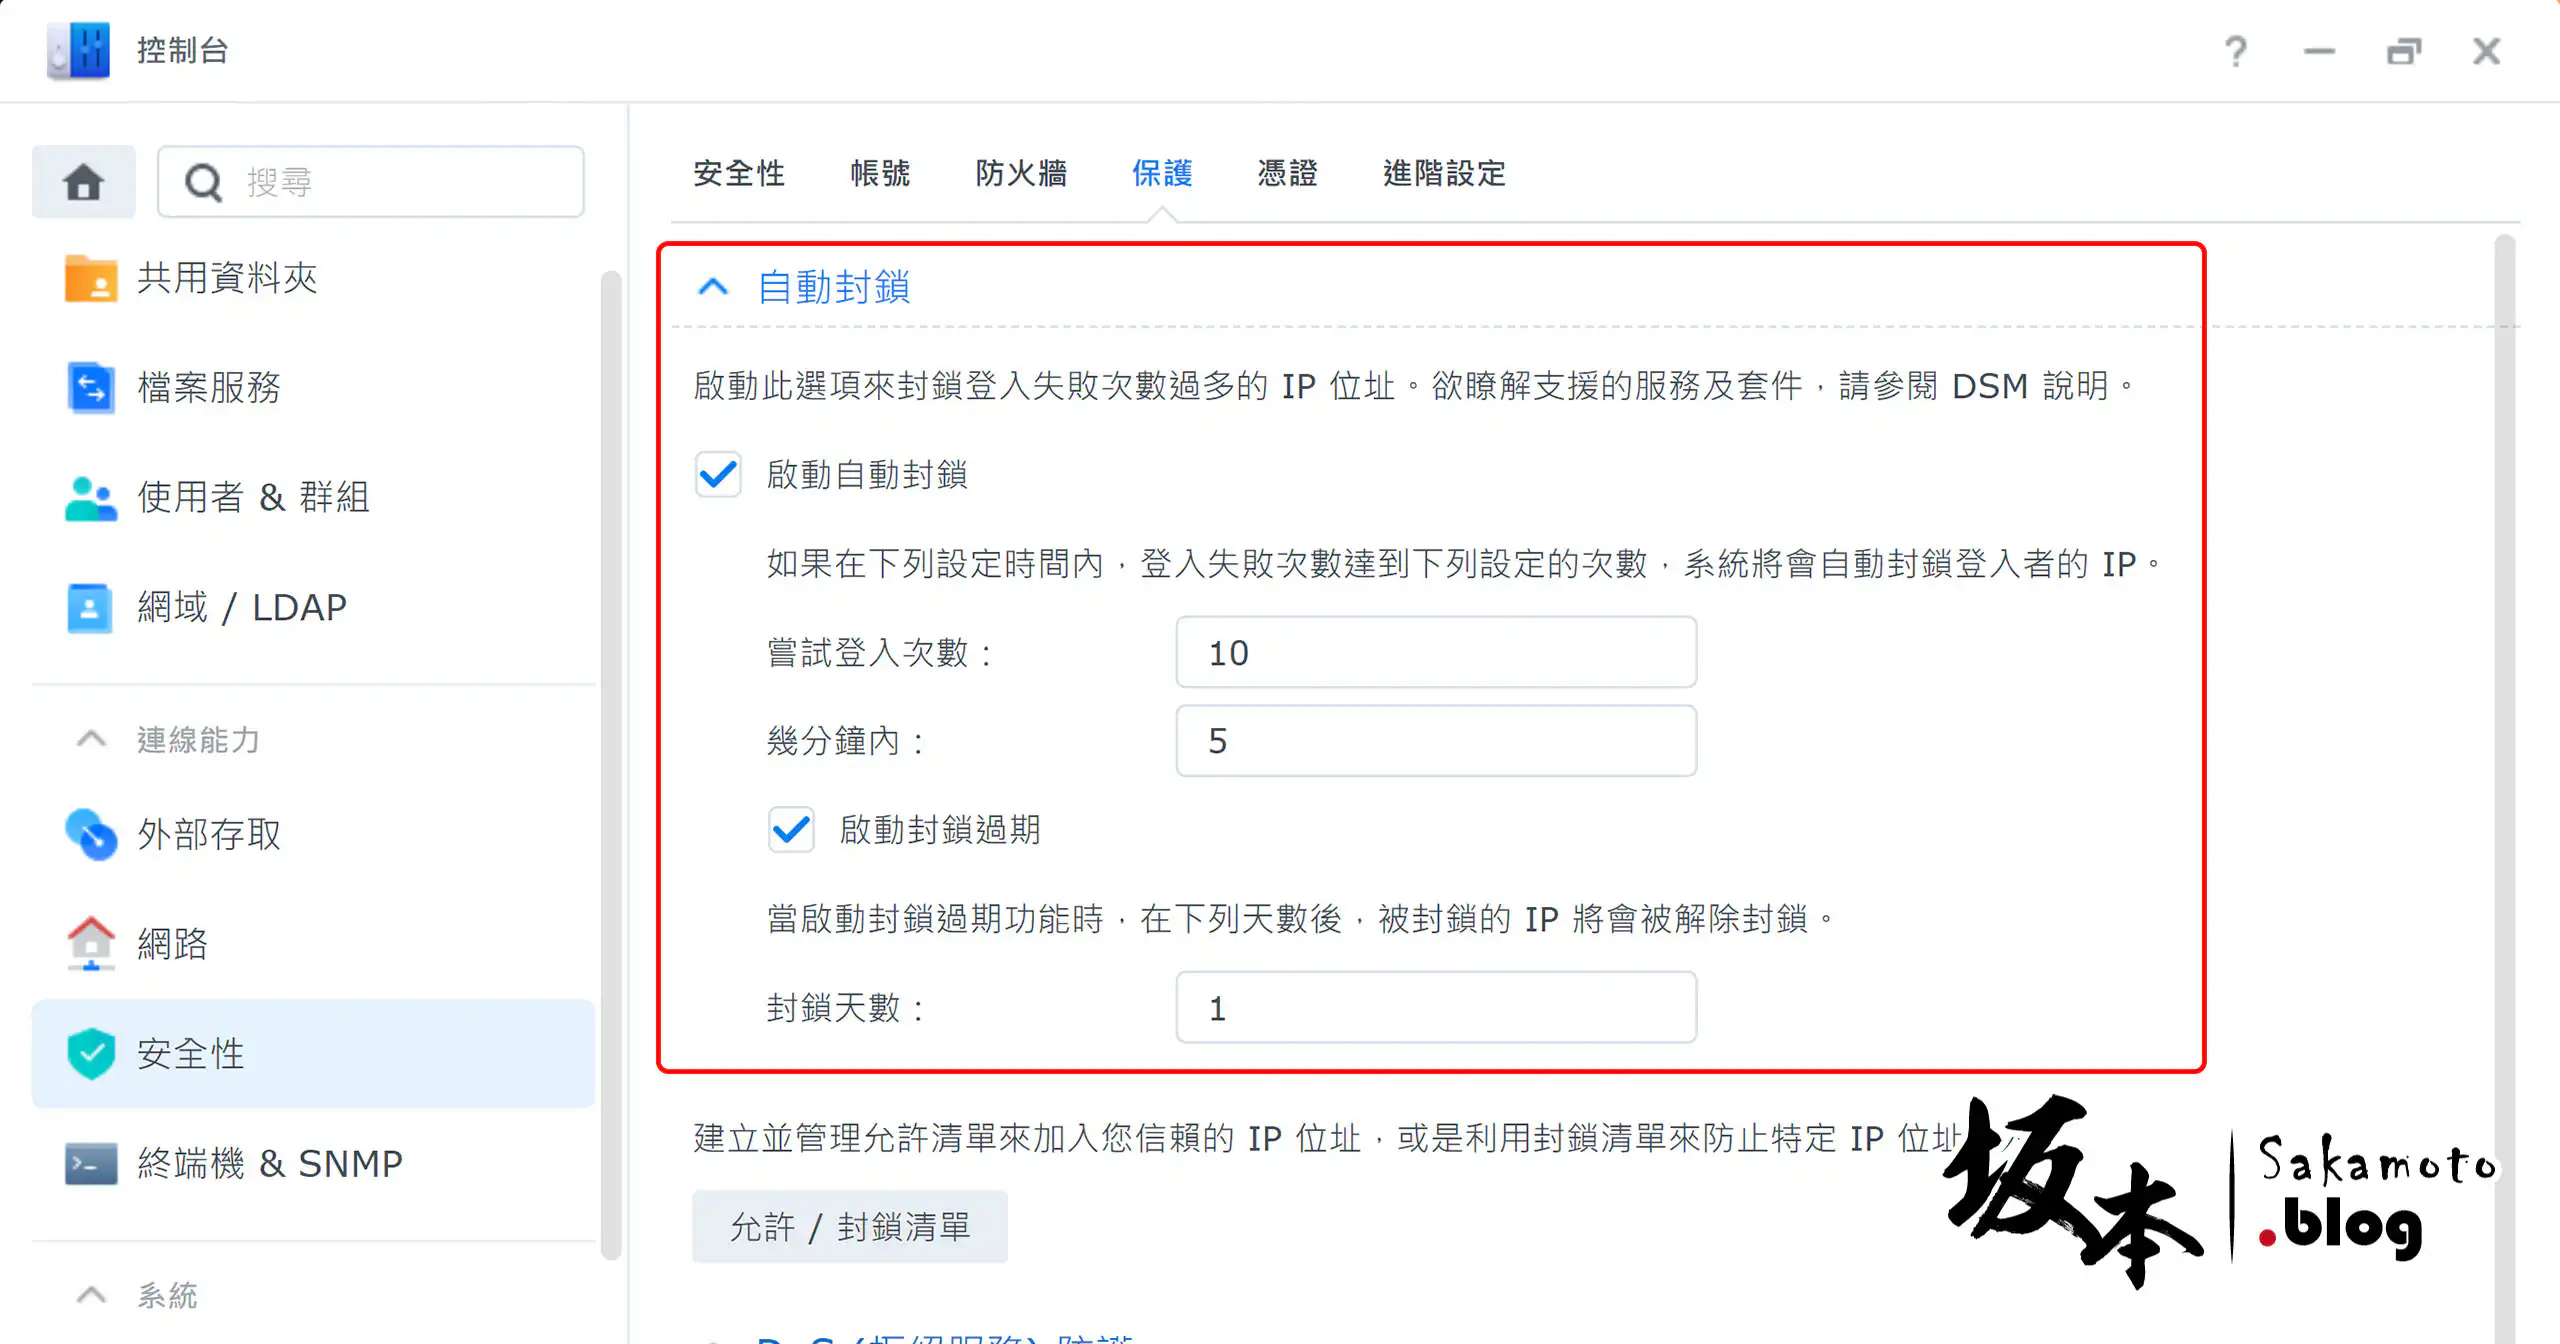Open the 檔案服務 file services icon
Viewport: 2560px width, 1344px height.
click(90, 388)
